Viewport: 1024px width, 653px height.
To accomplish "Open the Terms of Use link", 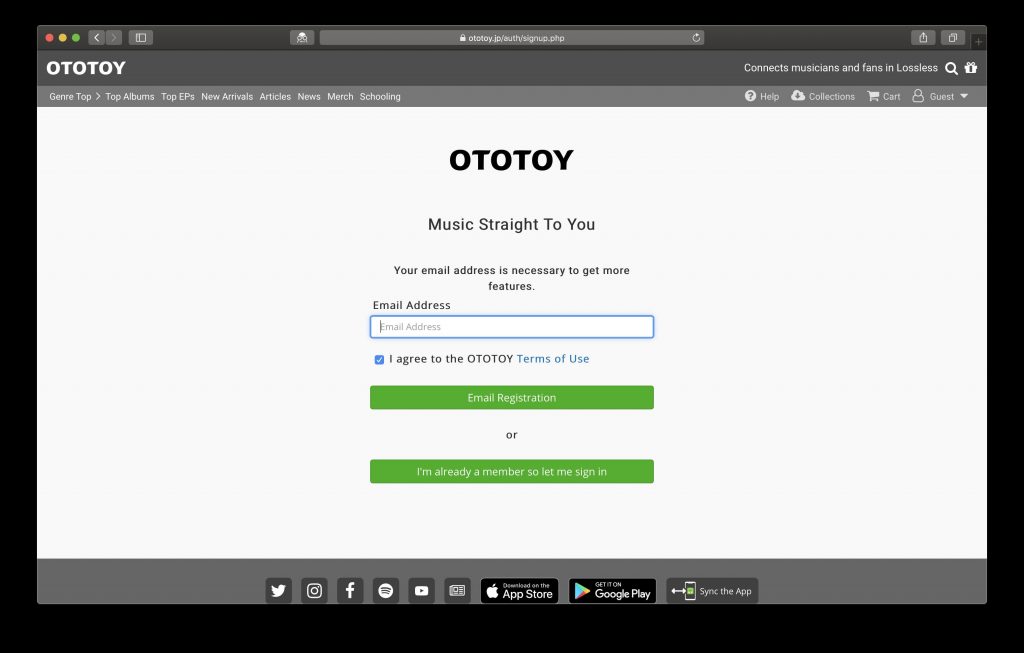I will pyautogui.click(x=552, y=358).
